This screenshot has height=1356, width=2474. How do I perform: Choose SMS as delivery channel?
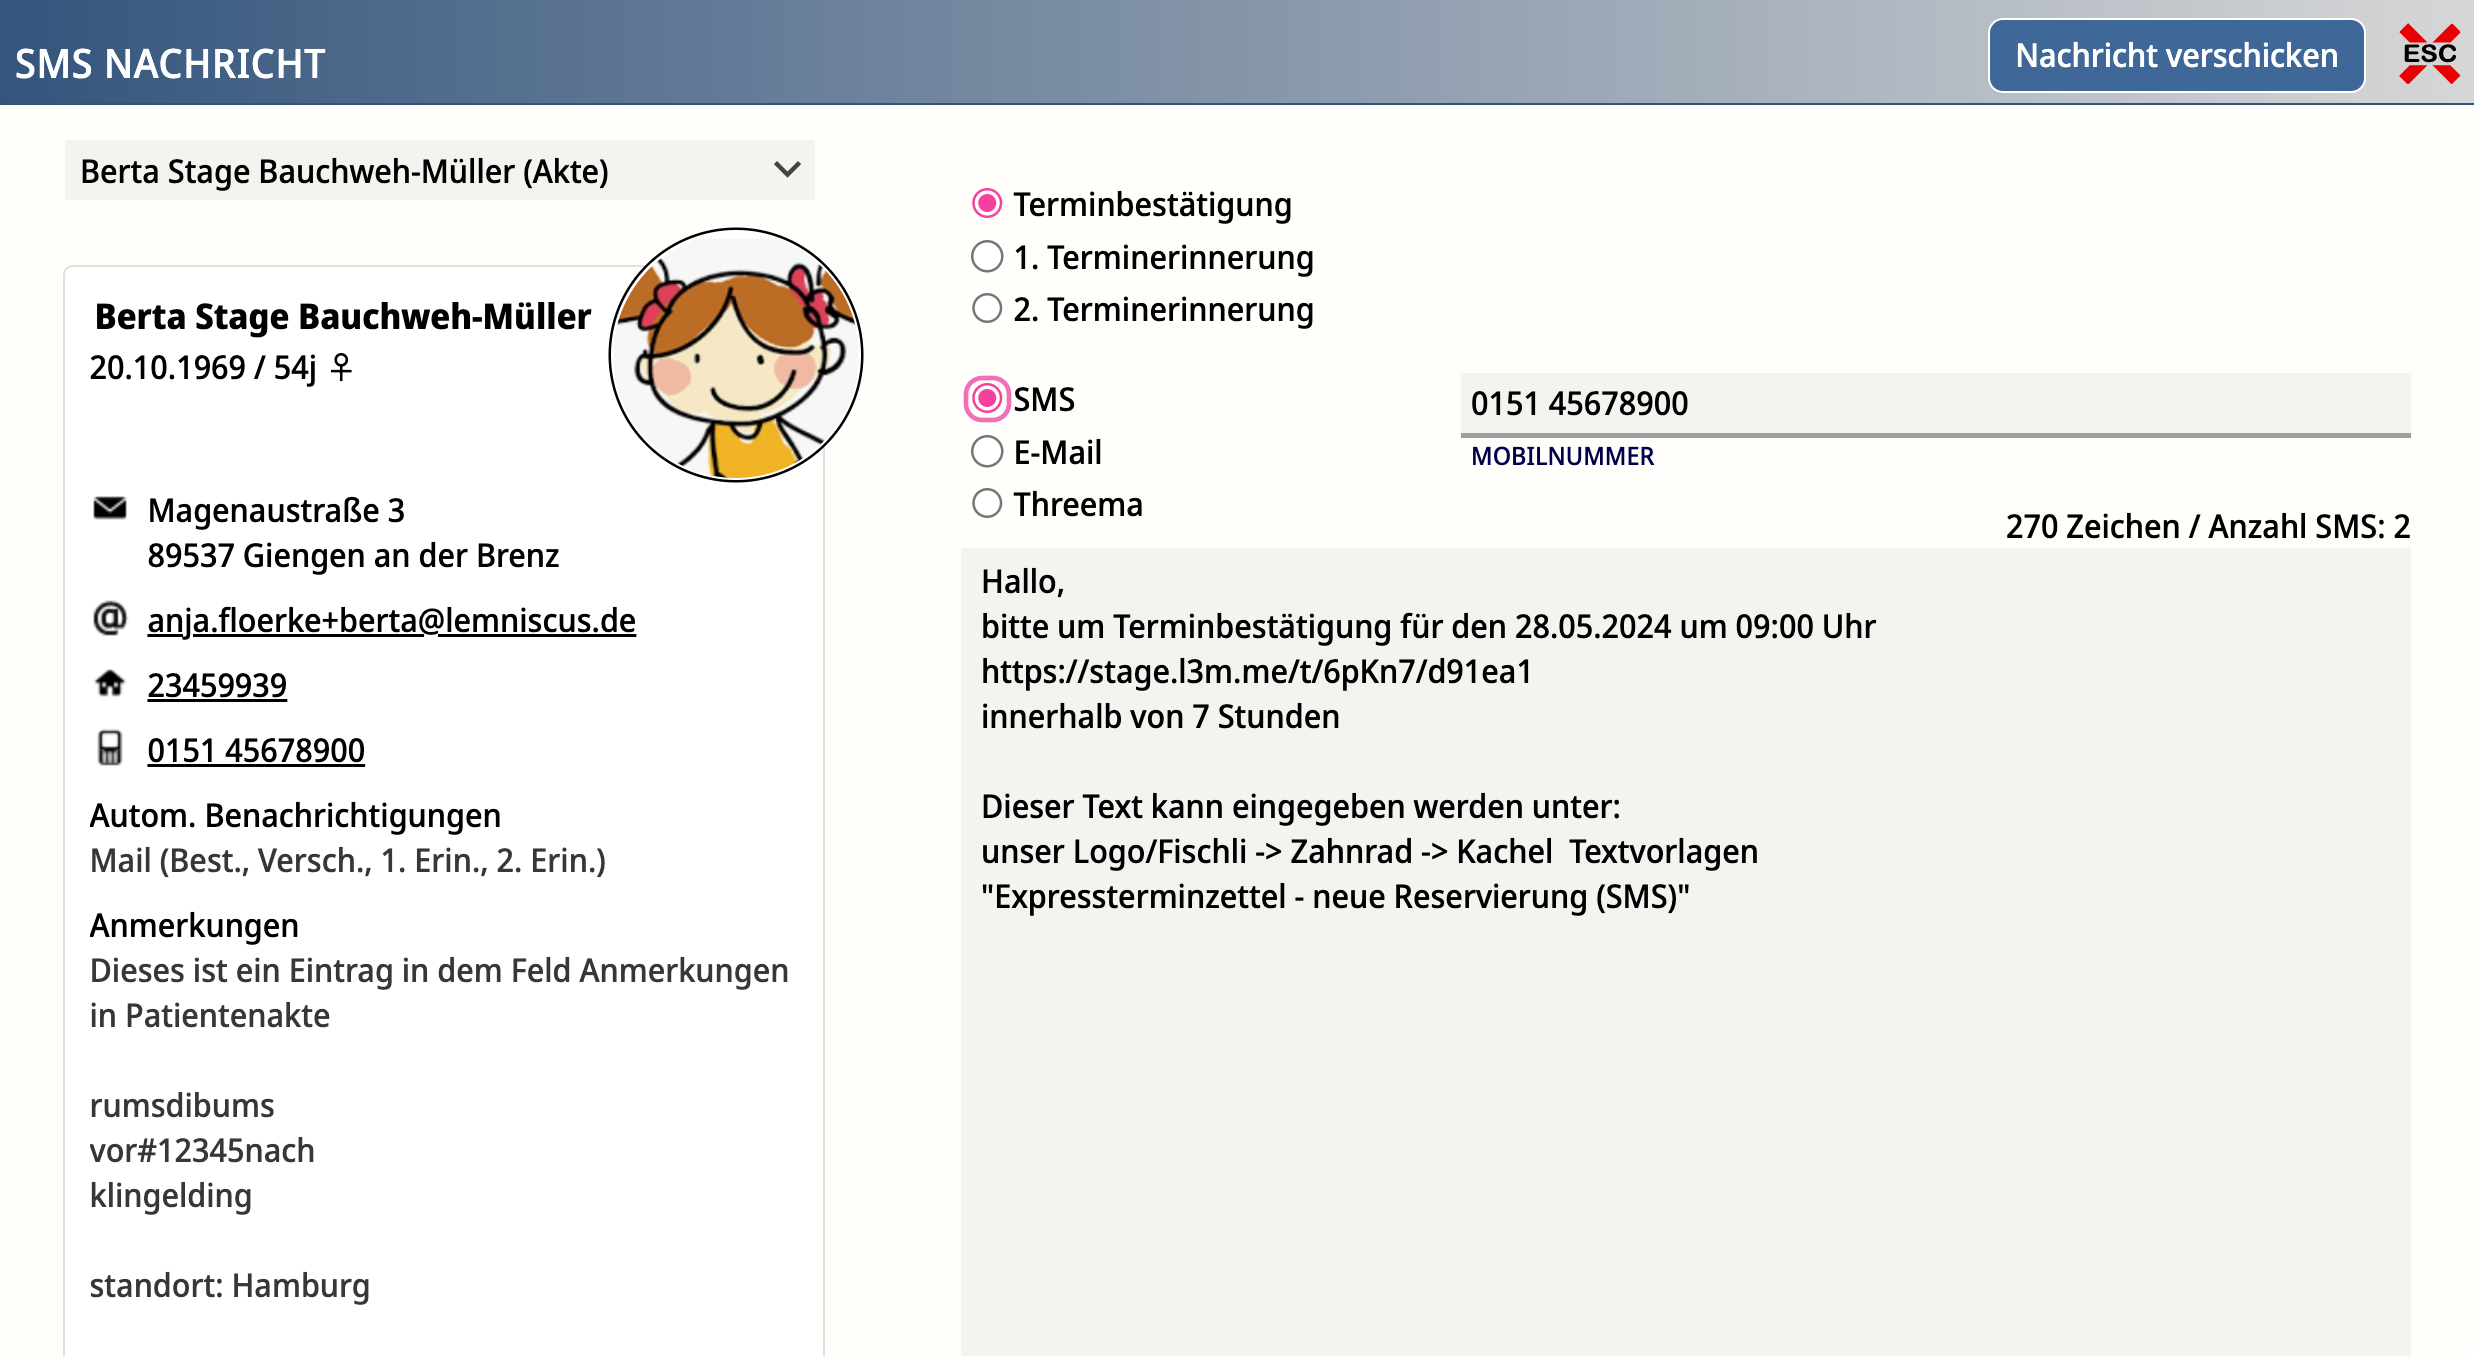coord(986,399)
